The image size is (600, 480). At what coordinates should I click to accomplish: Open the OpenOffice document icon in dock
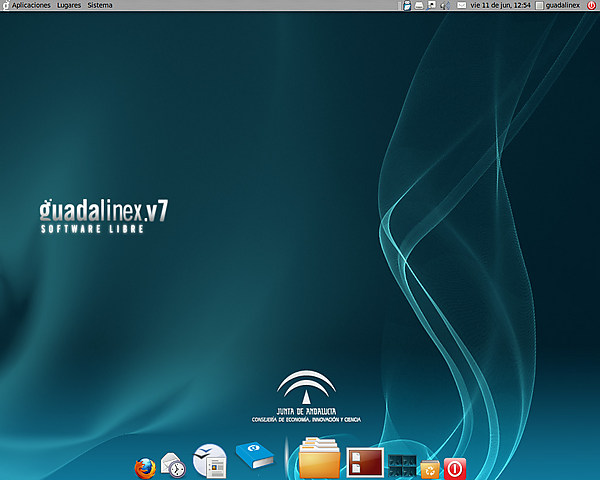point(210,461)
